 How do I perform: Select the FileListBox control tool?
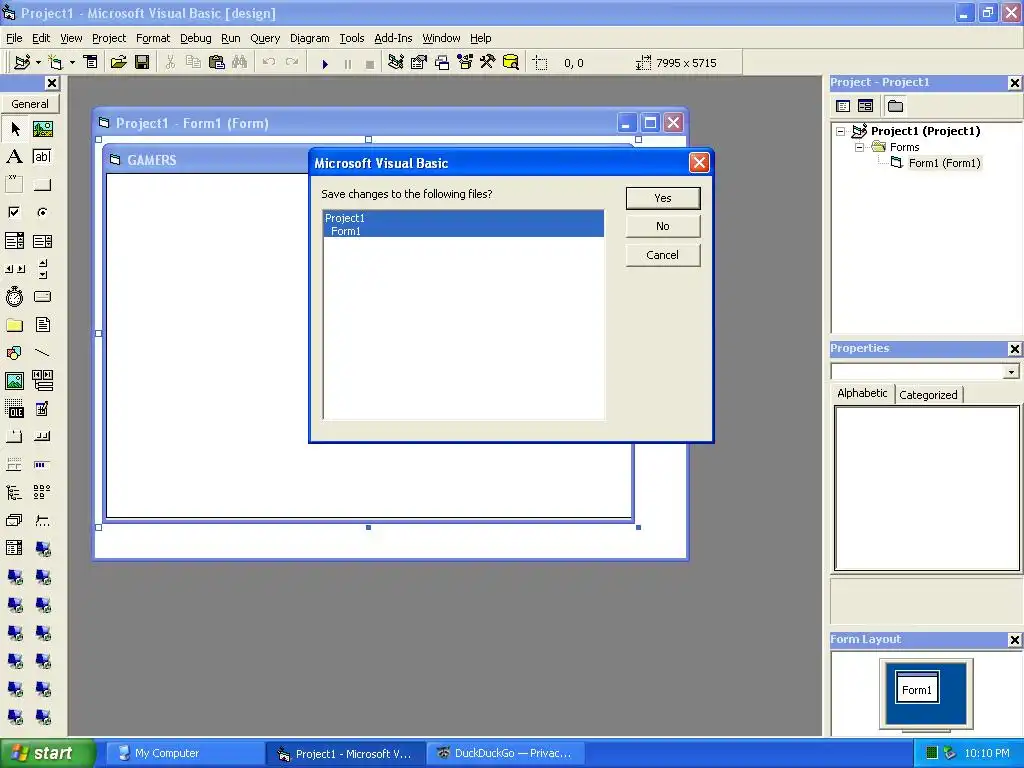click(42, 325)
